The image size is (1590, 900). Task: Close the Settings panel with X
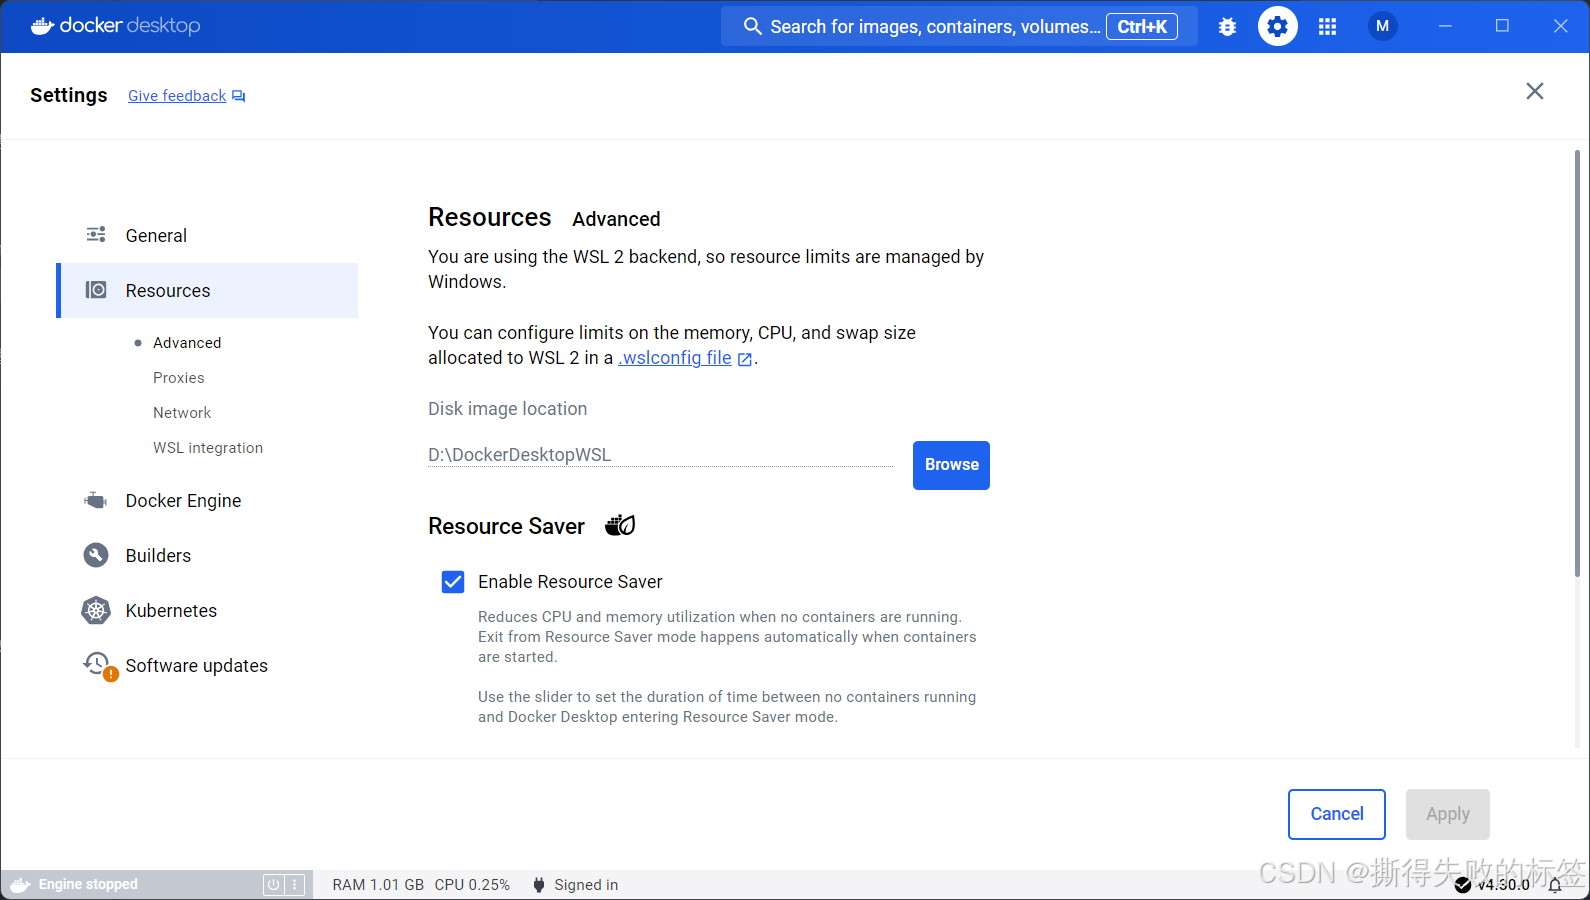point(1535,91)
